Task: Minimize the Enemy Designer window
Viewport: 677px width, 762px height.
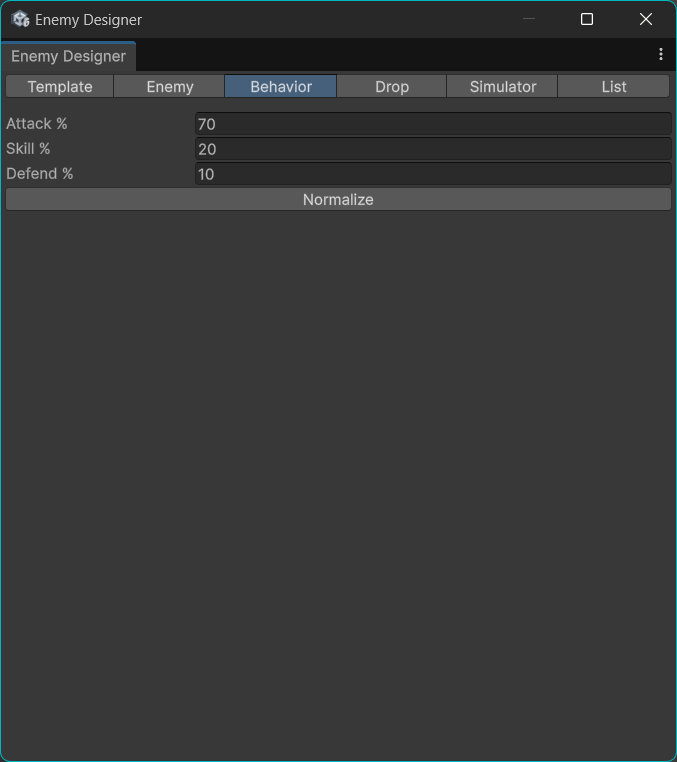Action: click(x=529, y=19)
